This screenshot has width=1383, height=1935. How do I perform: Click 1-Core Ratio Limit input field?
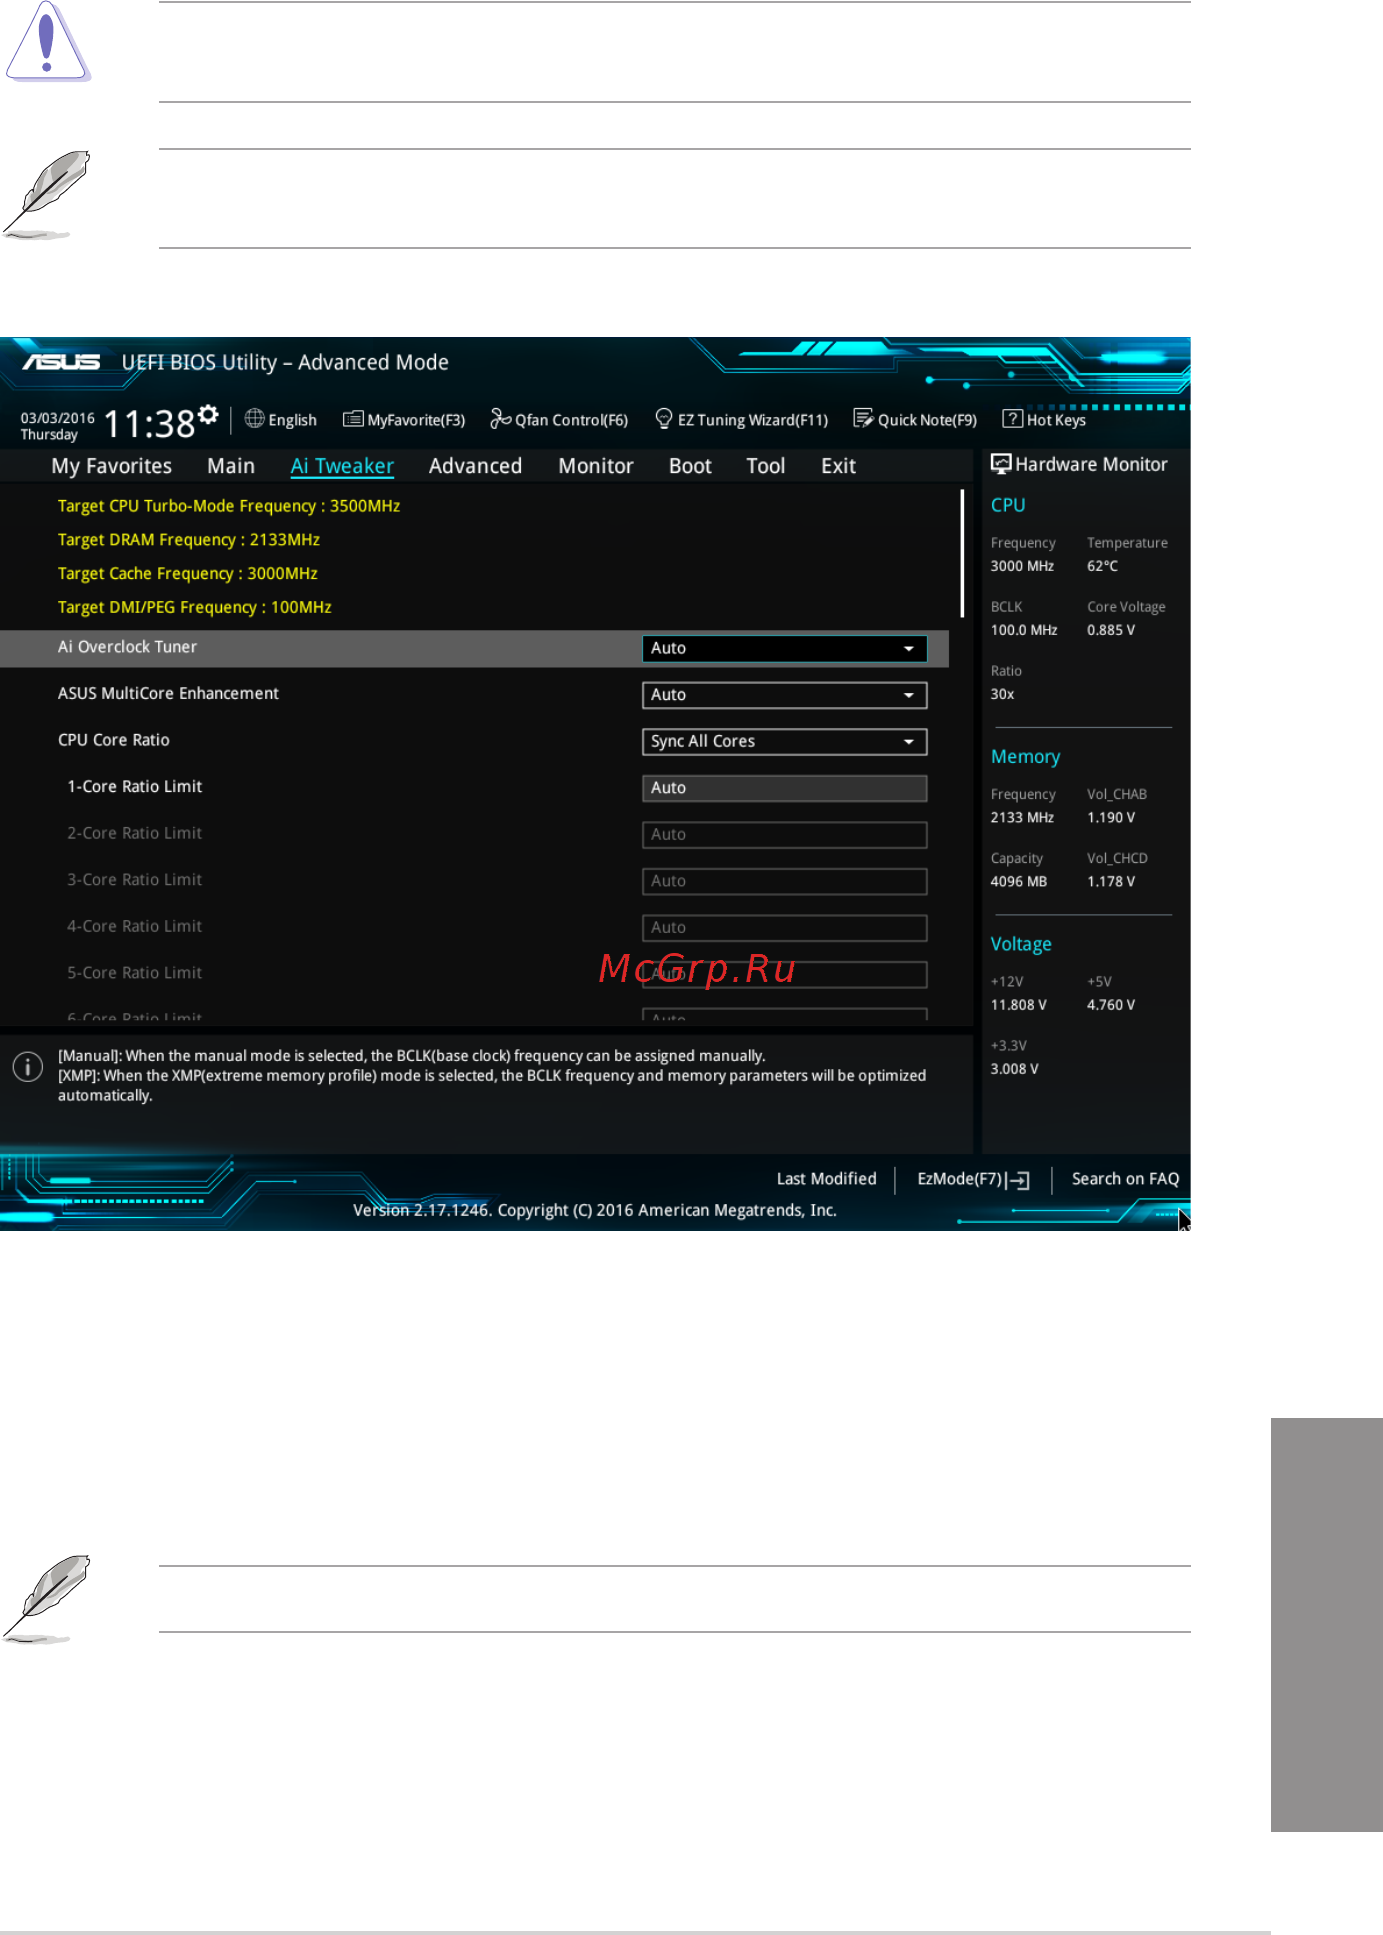784,788
